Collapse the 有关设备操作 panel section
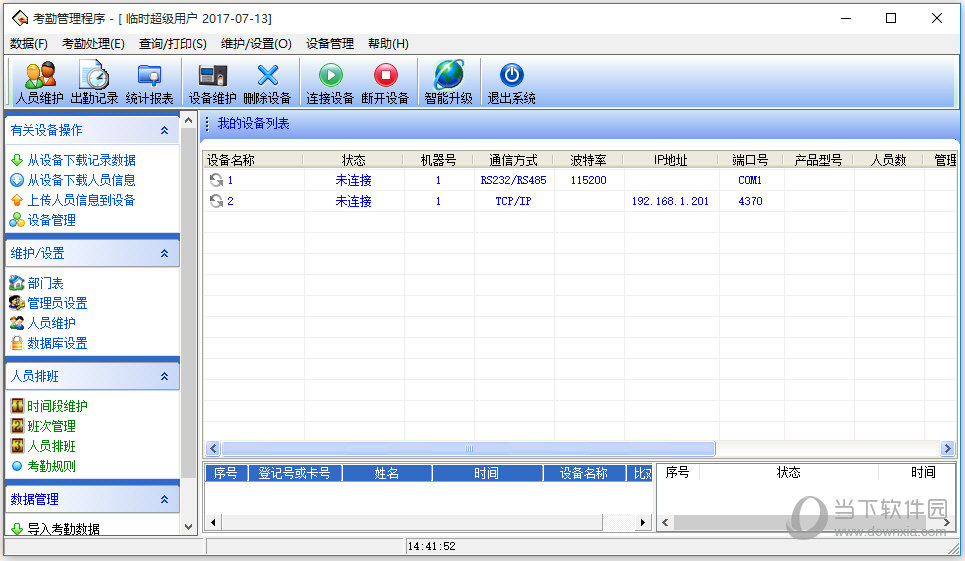Viewport: 965px width, 561px height. (x=164, y=130)
